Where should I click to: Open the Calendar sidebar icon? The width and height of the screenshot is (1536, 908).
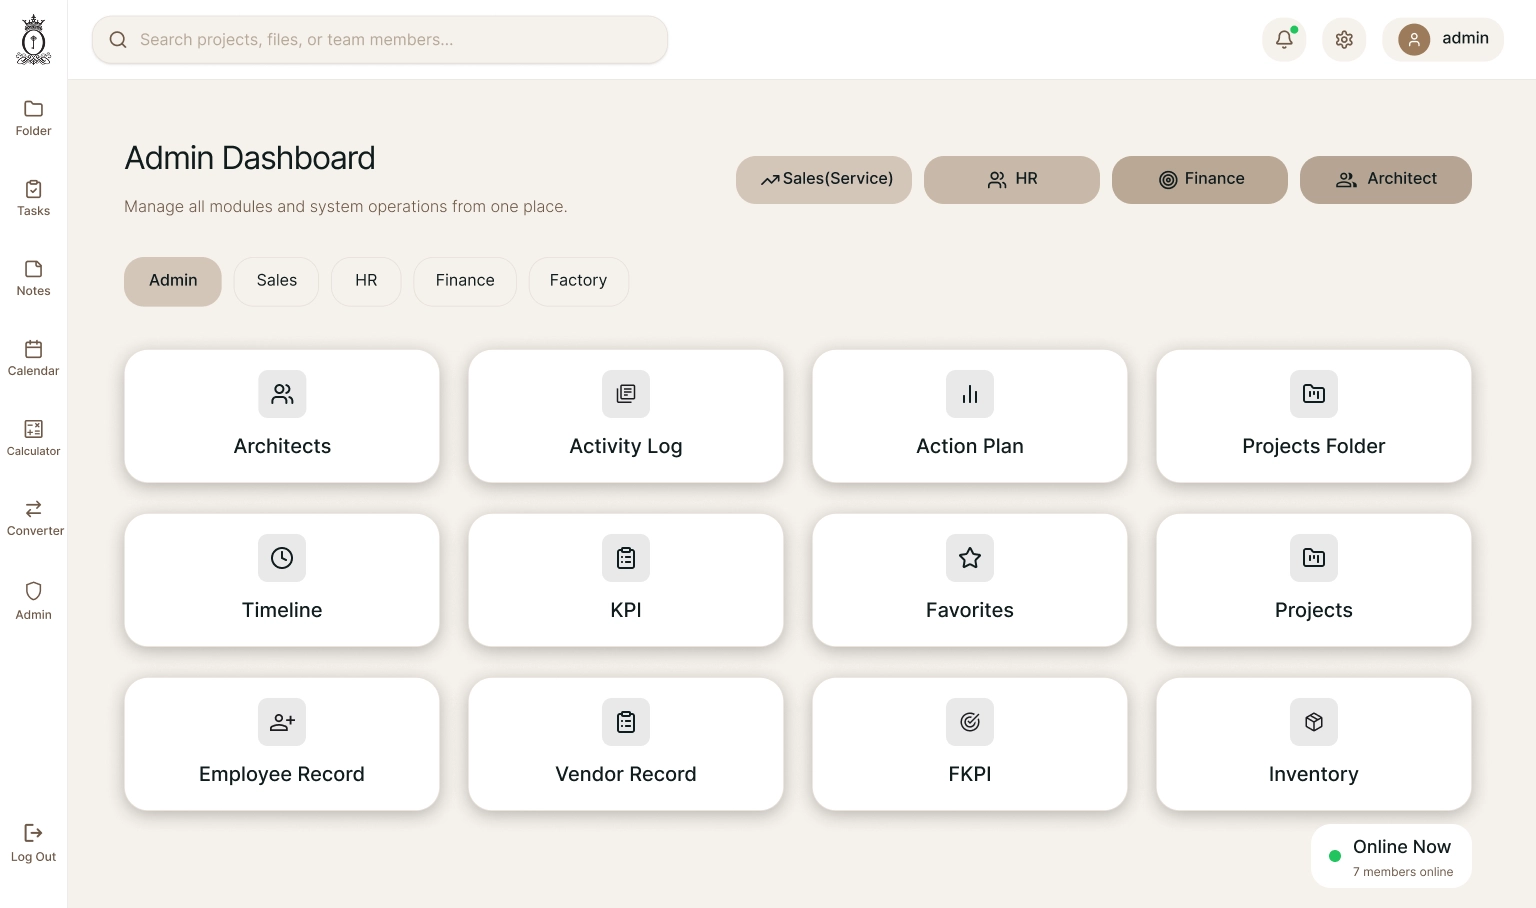33,348
